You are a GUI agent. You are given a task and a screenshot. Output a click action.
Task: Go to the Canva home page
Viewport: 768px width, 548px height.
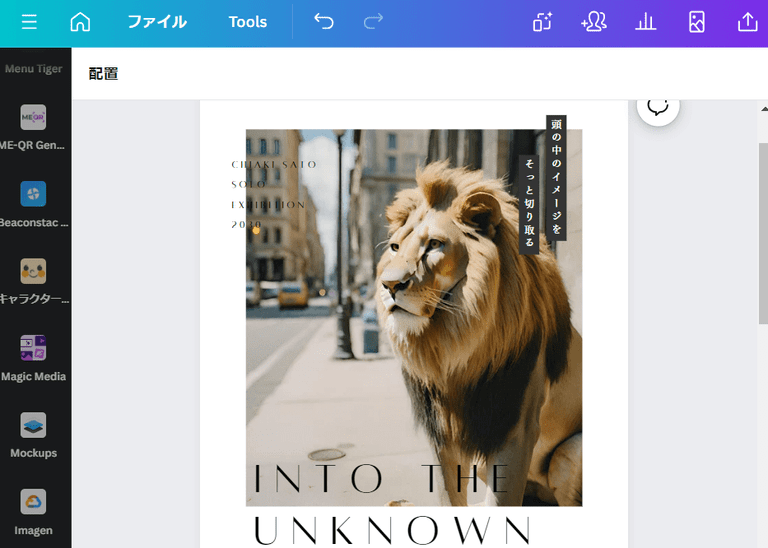pos(80,22)
